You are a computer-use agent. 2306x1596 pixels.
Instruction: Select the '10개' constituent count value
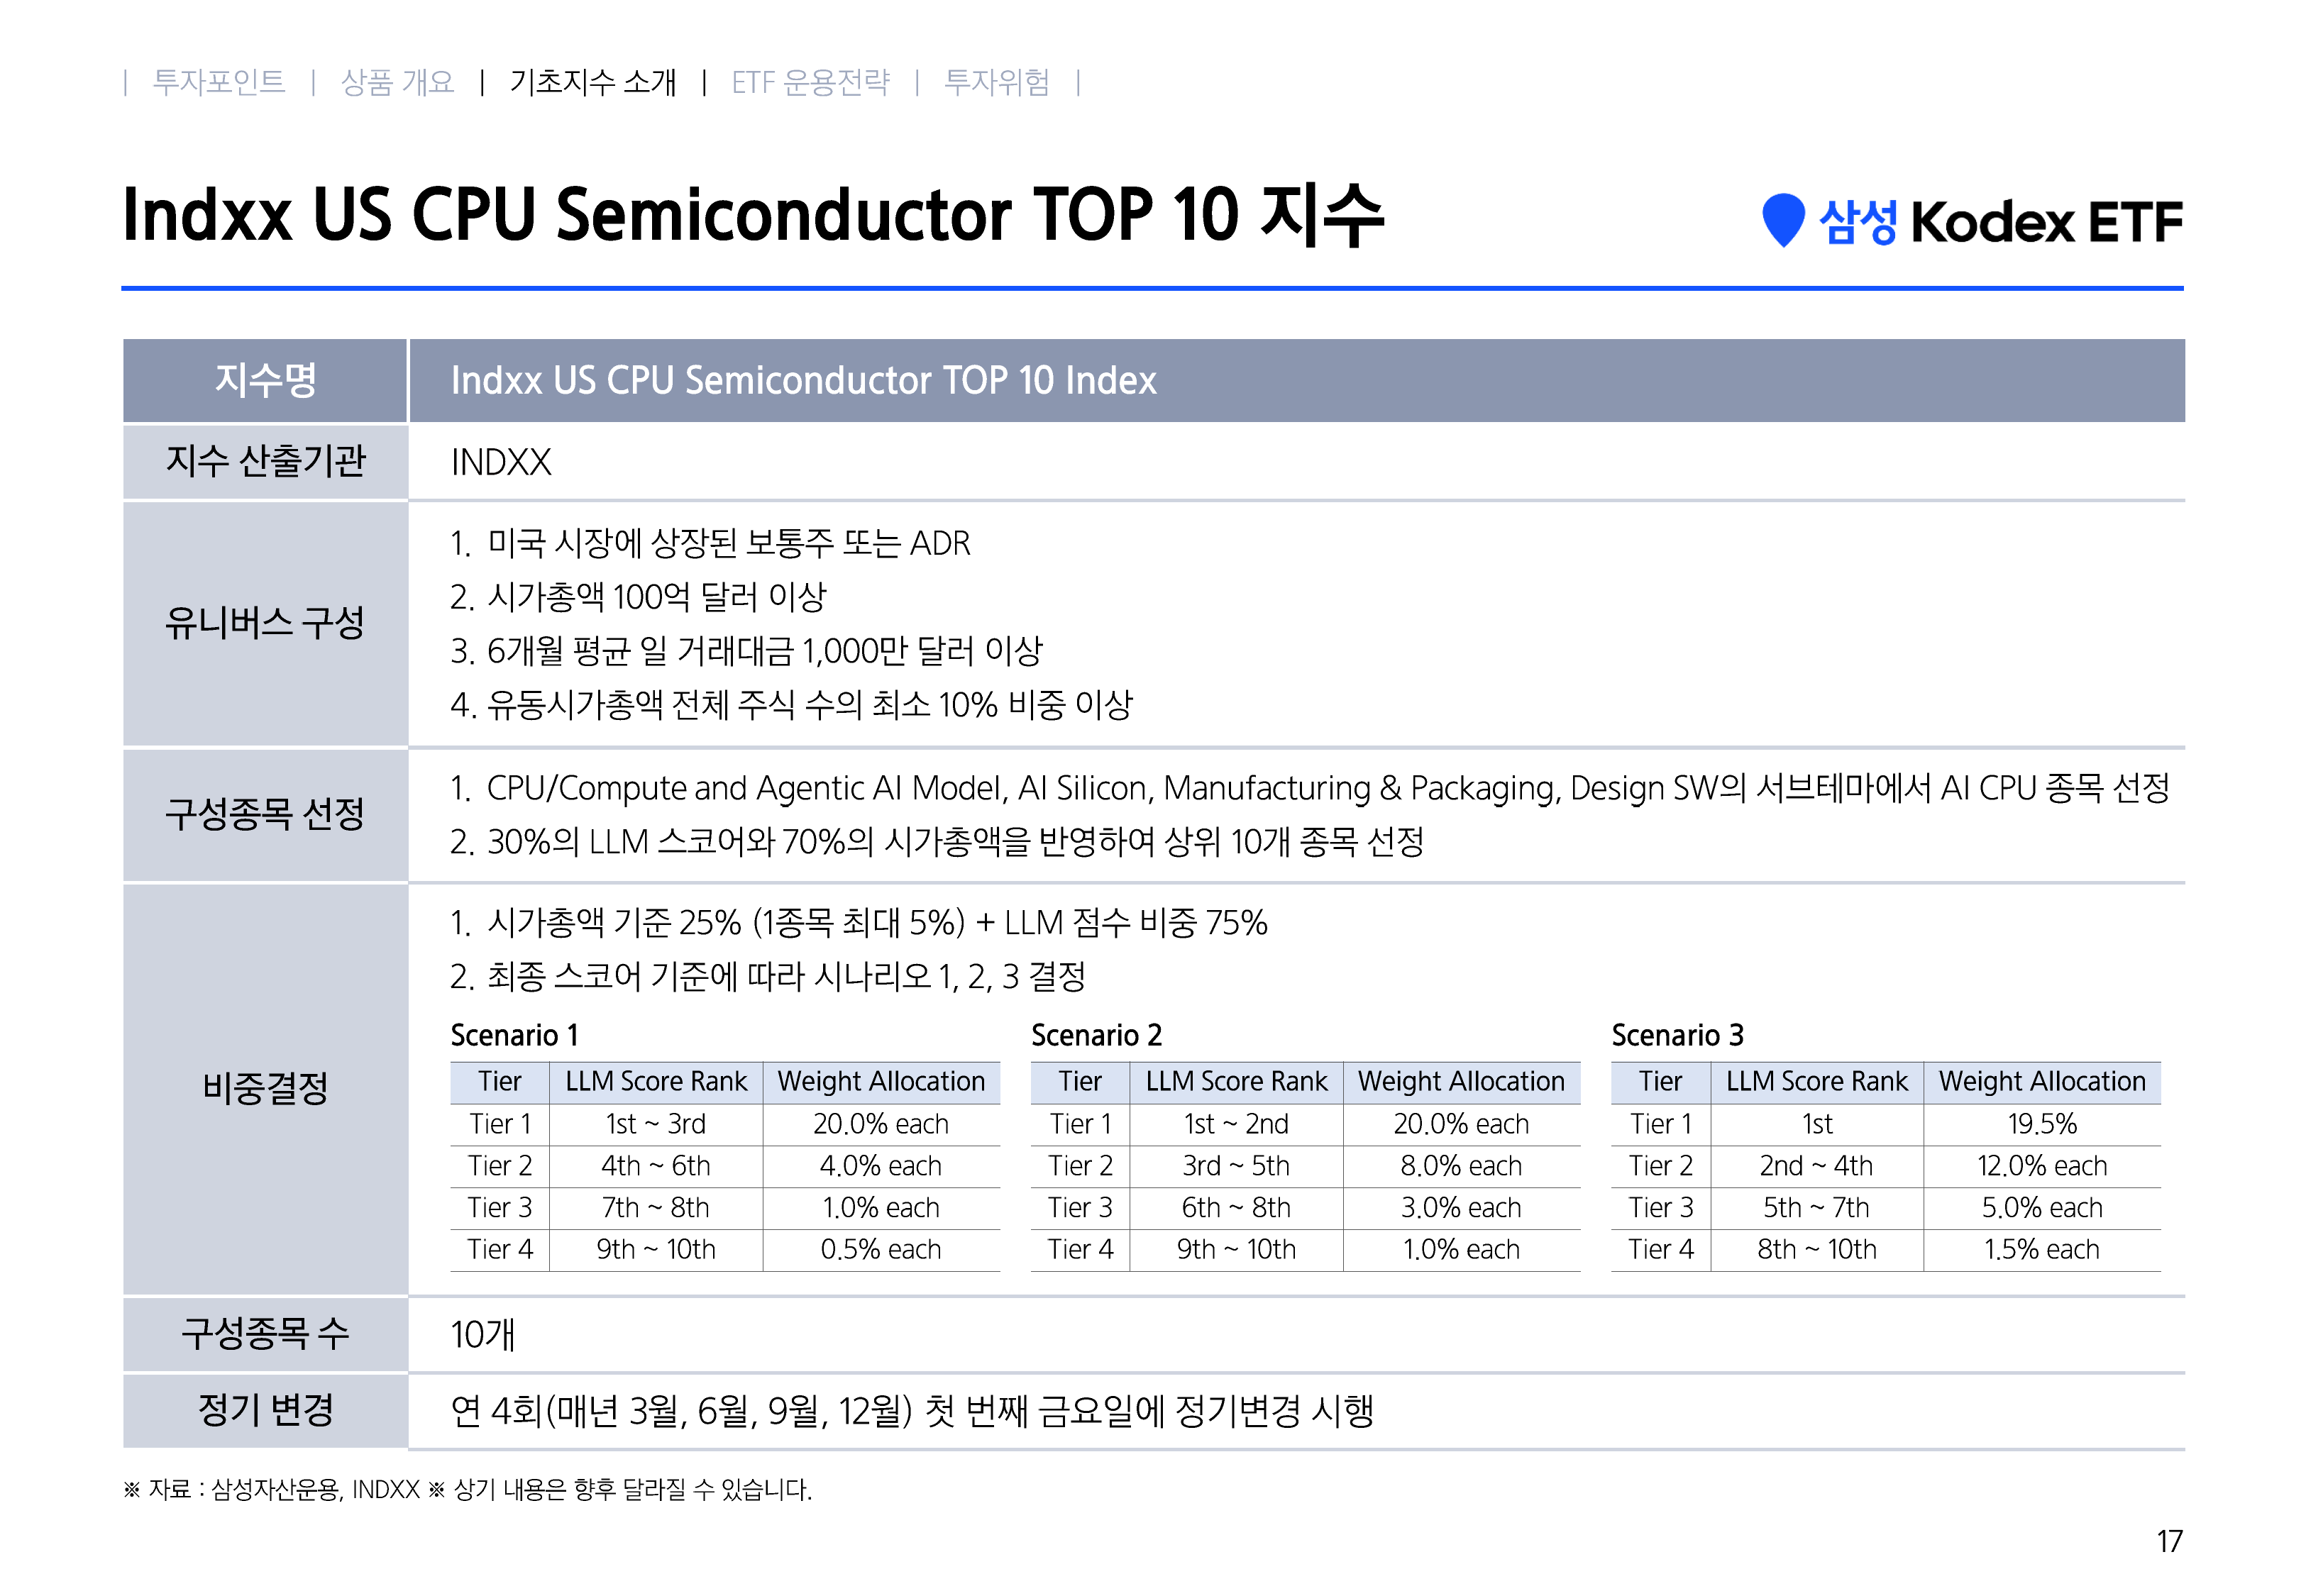[x=483, y=1335]
